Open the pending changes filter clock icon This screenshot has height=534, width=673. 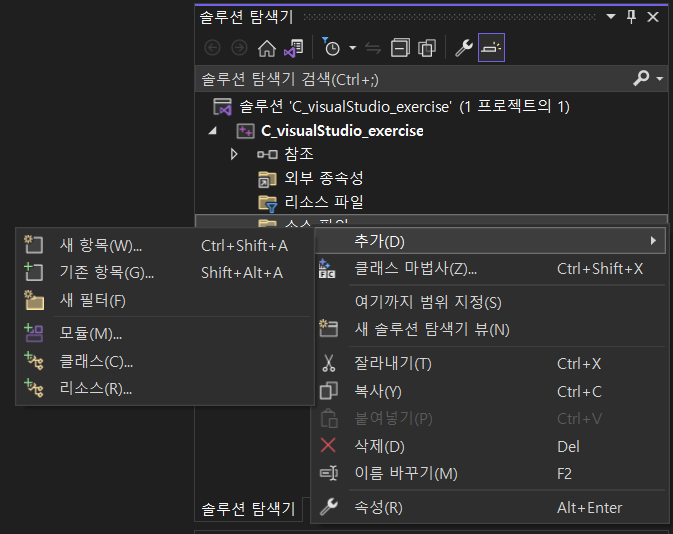332,48
